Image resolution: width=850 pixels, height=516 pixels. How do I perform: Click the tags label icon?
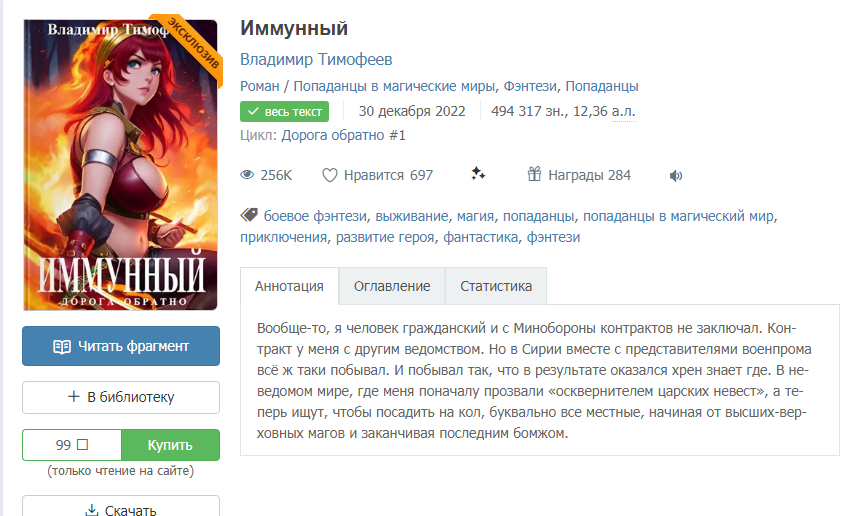coord(249,215)
